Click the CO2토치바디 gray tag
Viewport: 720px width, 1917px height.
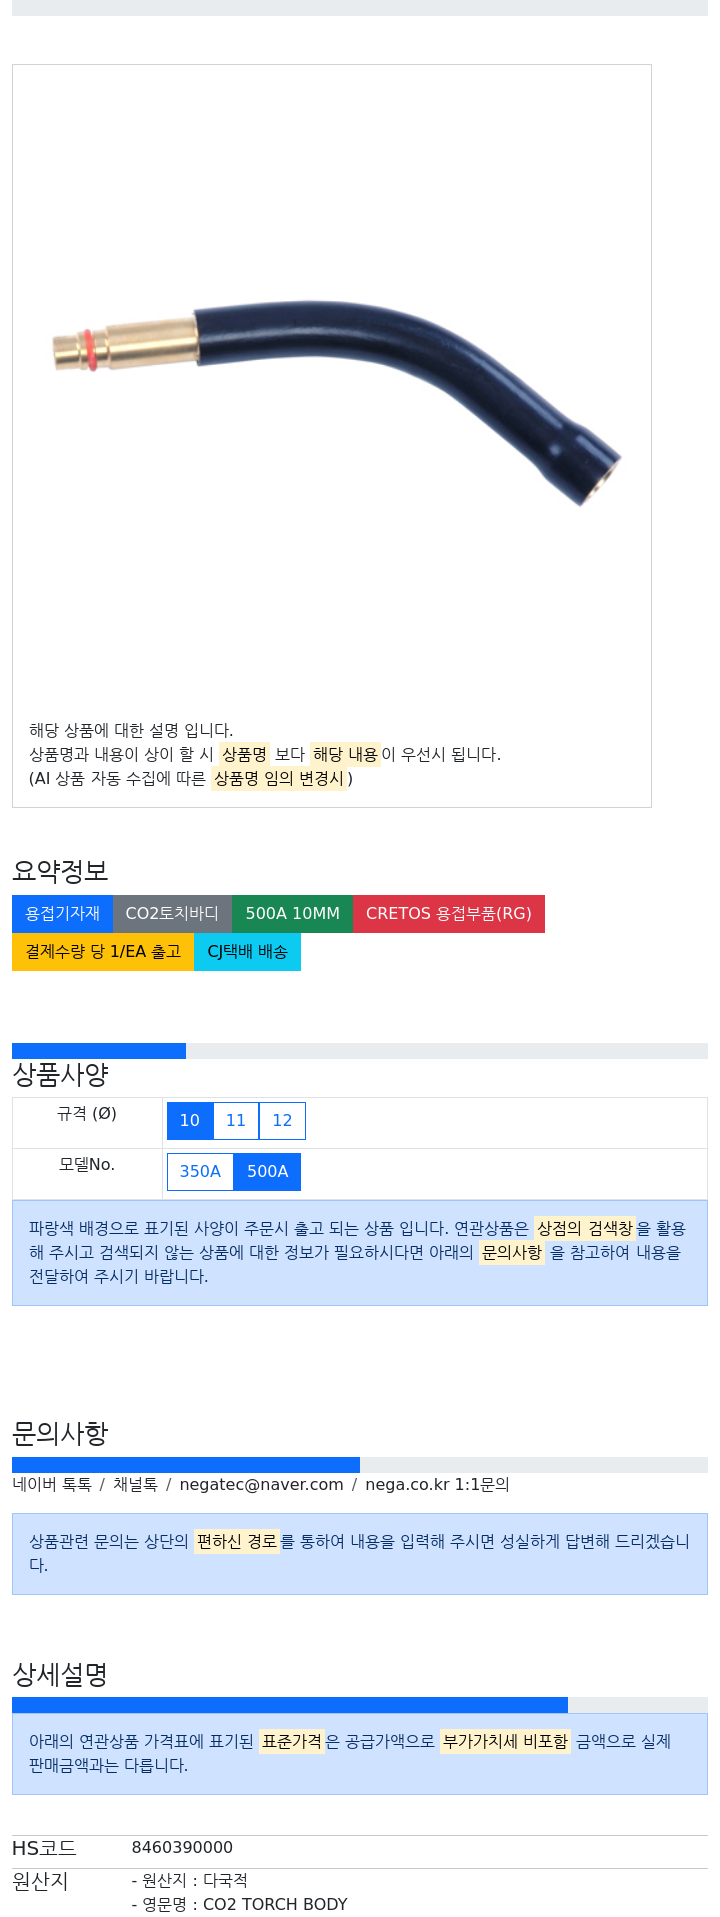[172, 914]
